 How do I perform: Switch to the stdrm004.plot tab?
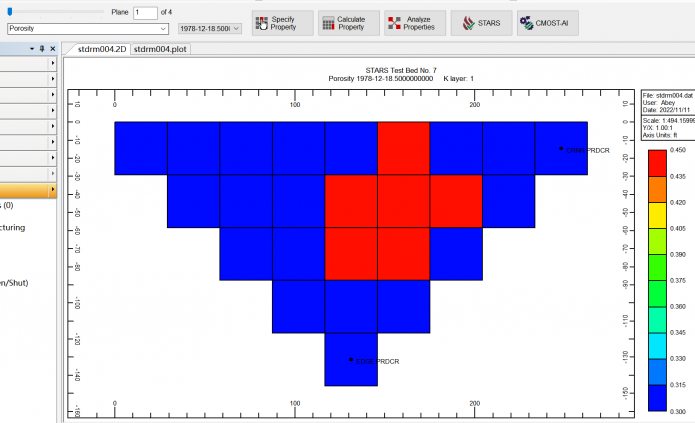[159, 48]
